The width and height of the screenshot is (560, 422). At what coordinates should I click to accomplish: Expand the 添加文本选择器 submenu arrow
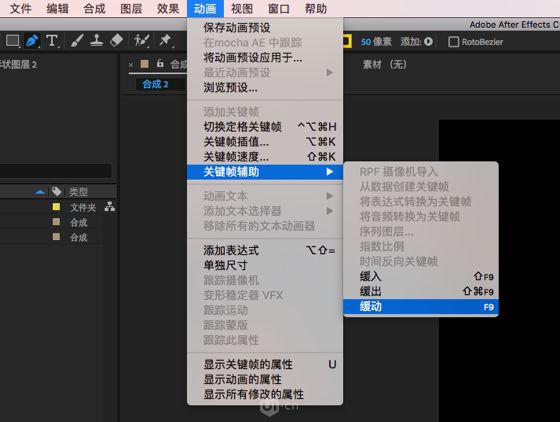(x=330, y=211)
